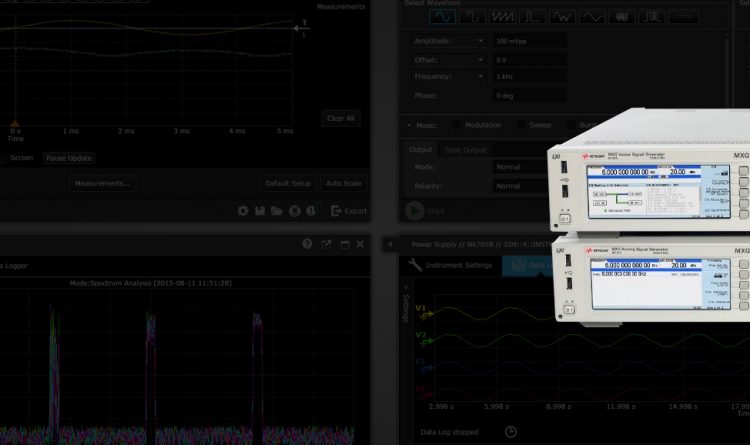Open the Offset parameter dropdown

[480, 60]
